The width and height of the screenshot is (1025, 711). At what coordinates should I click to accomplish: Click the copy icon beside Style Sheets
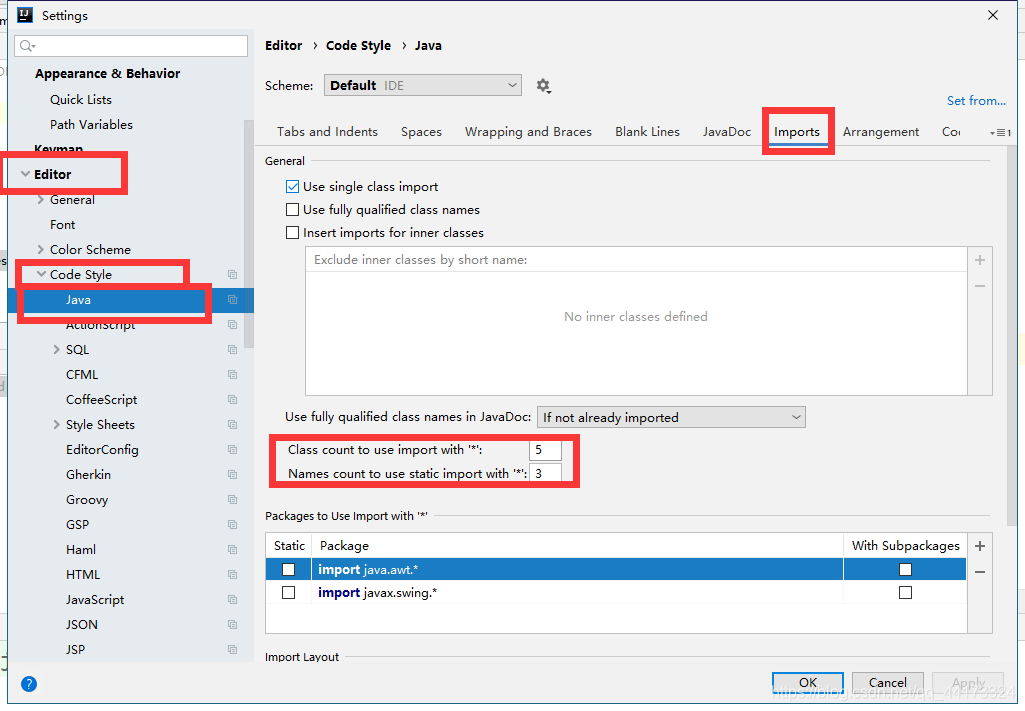pyautogui.click(x=232, y=425)
